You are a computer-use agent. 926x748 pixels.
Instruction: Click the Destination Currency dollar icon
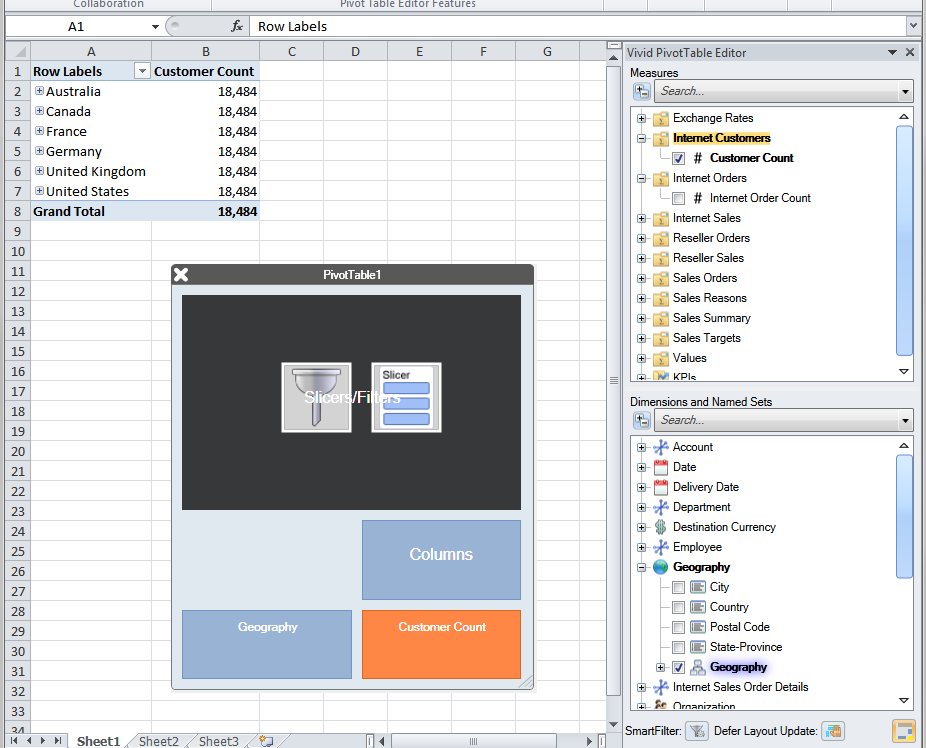(660, 527)
